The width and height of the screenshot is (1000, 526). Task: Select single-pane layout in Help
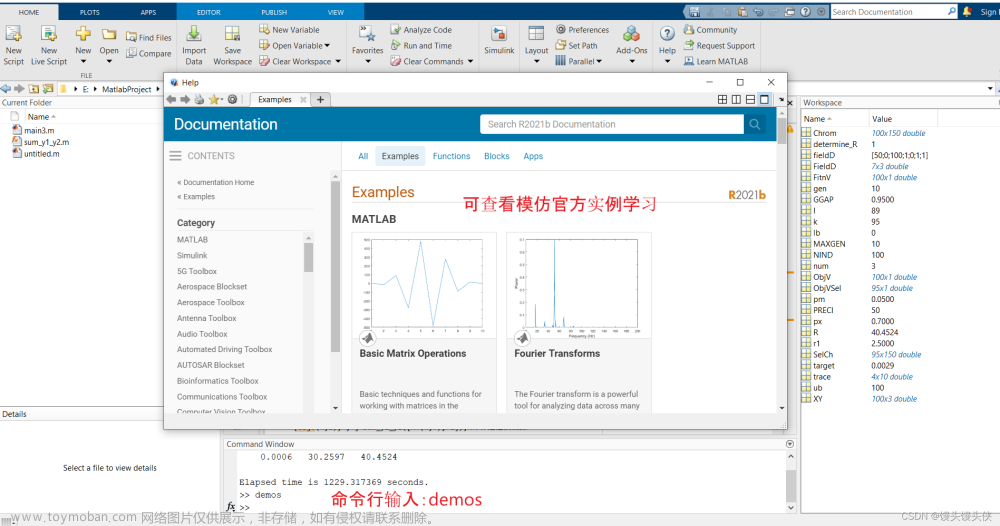click(x=764, y=99)
